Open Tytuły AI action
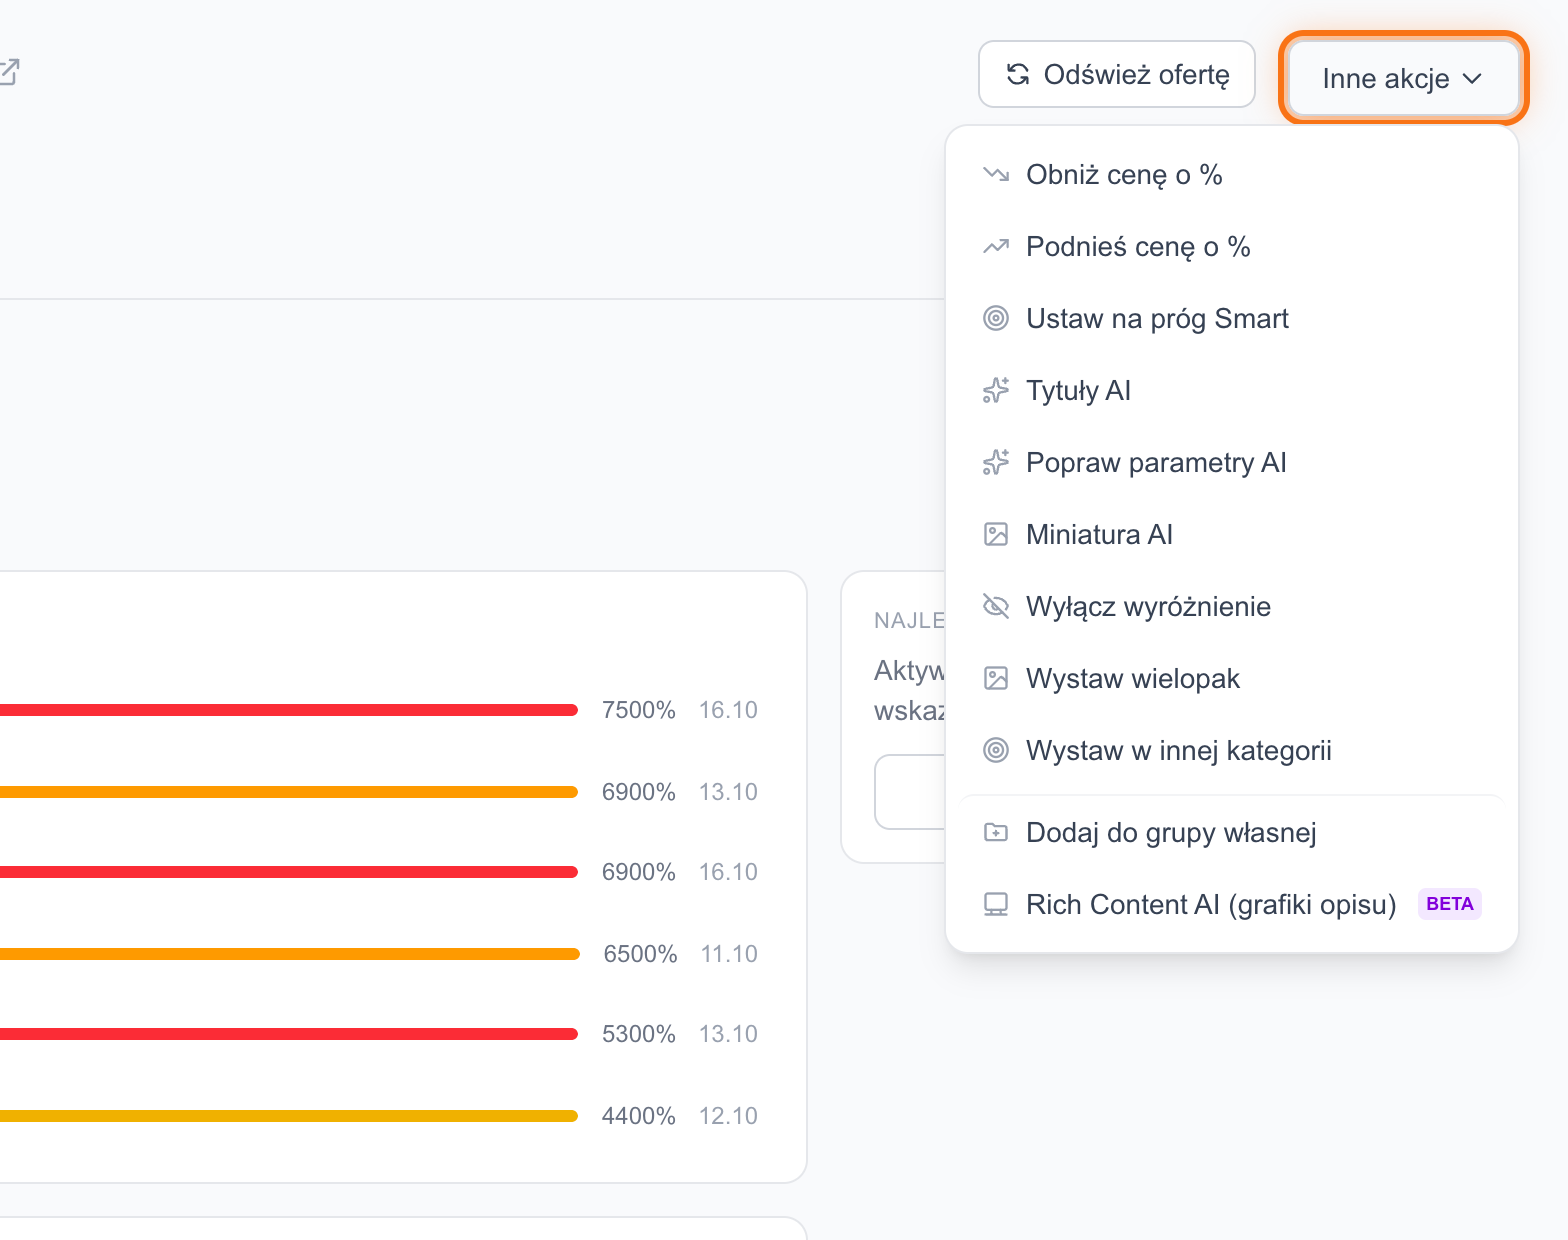1568x1240 pixels. coord(1232,391)
